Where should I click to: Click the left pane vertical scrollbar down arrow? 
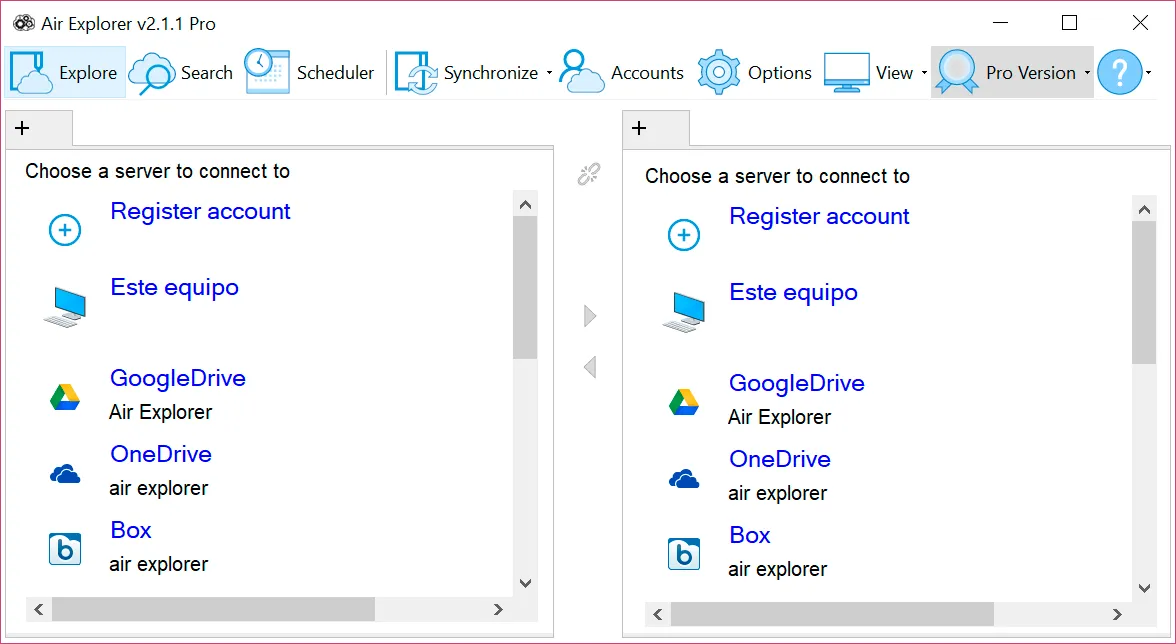click(525, 583)
